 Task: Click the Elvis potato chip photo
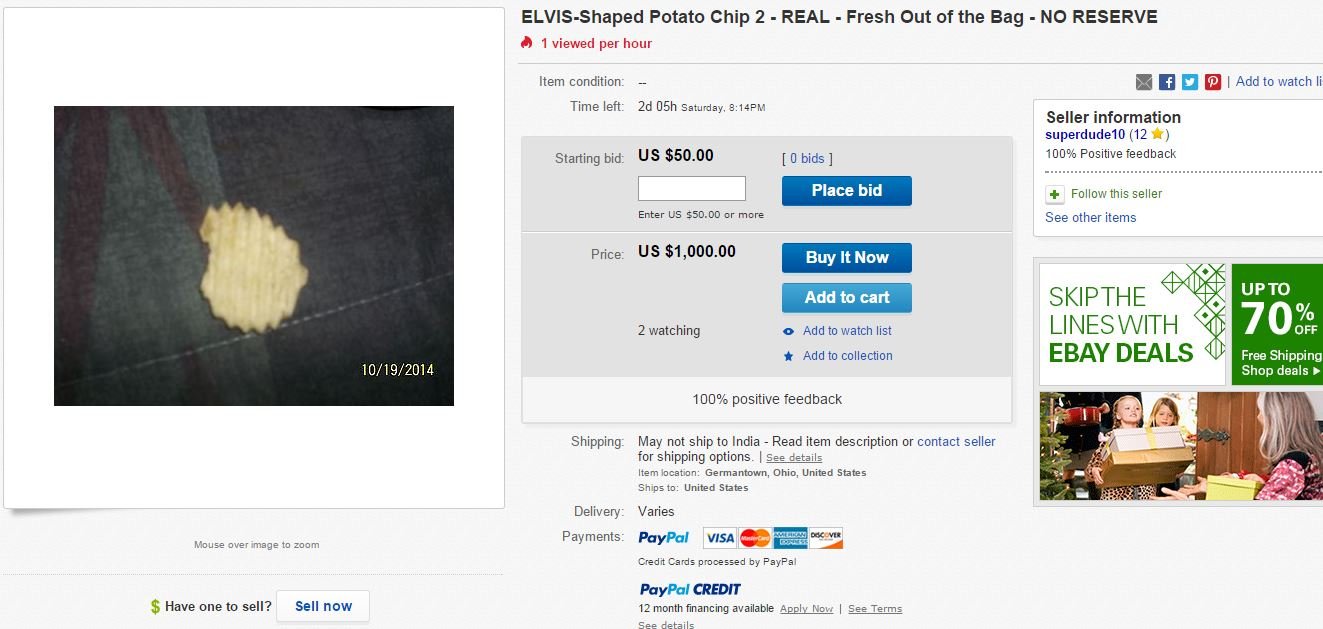pos(254,256)
